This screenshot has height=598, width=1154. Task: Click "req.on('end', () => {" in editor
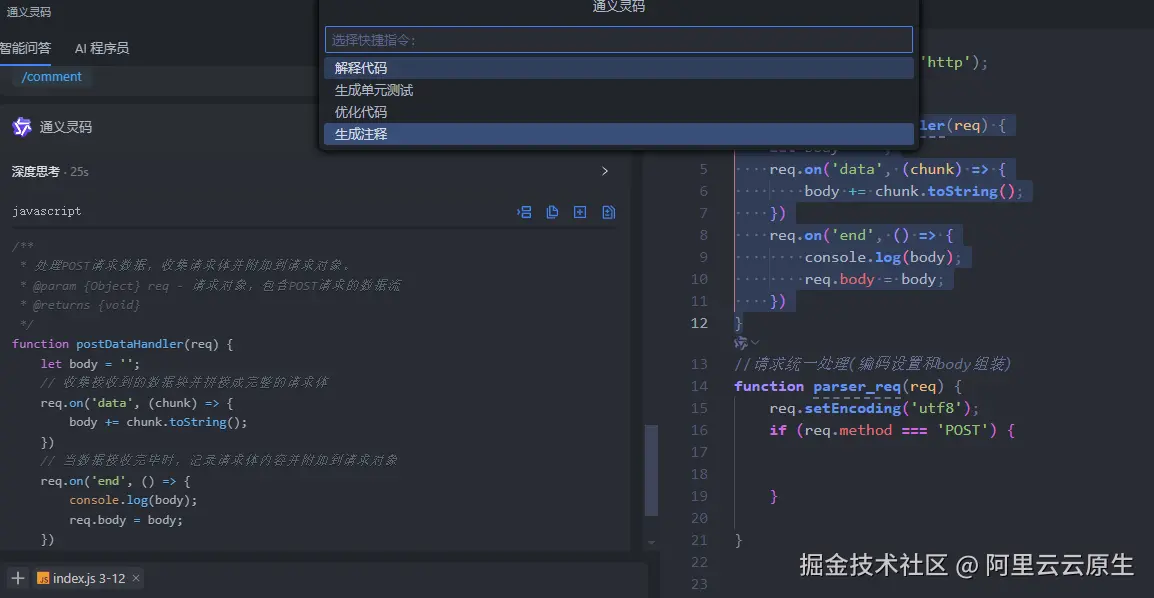[861, 235]
